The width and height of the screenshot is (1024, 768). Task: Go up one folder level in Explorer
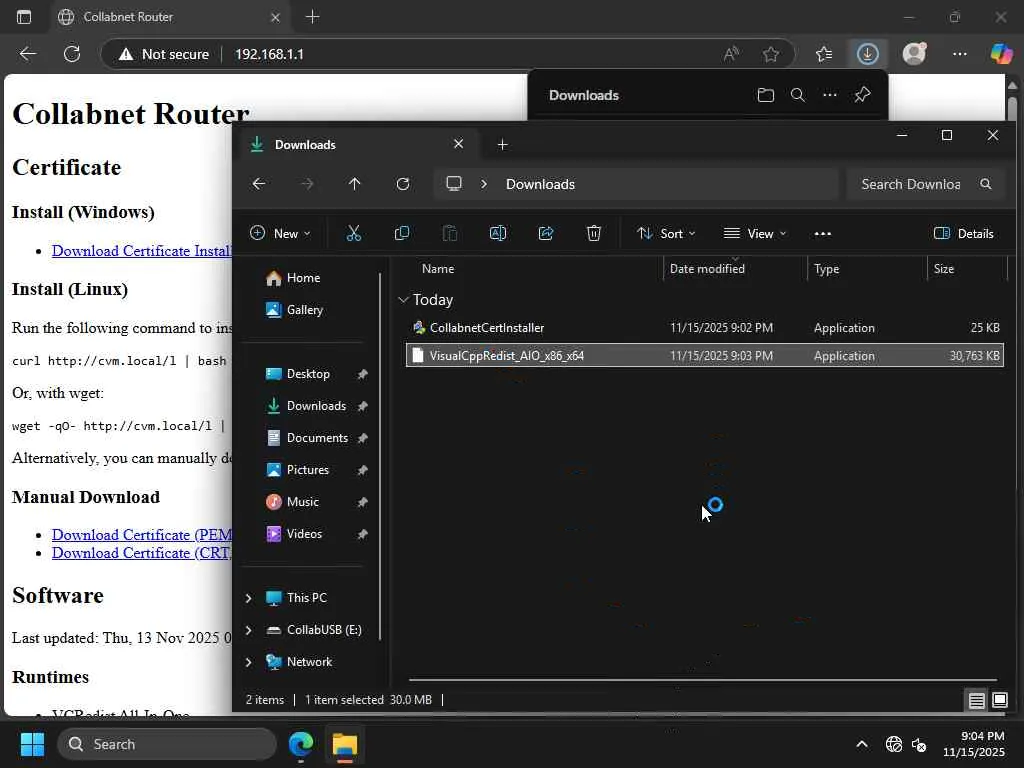pos(355,184)
